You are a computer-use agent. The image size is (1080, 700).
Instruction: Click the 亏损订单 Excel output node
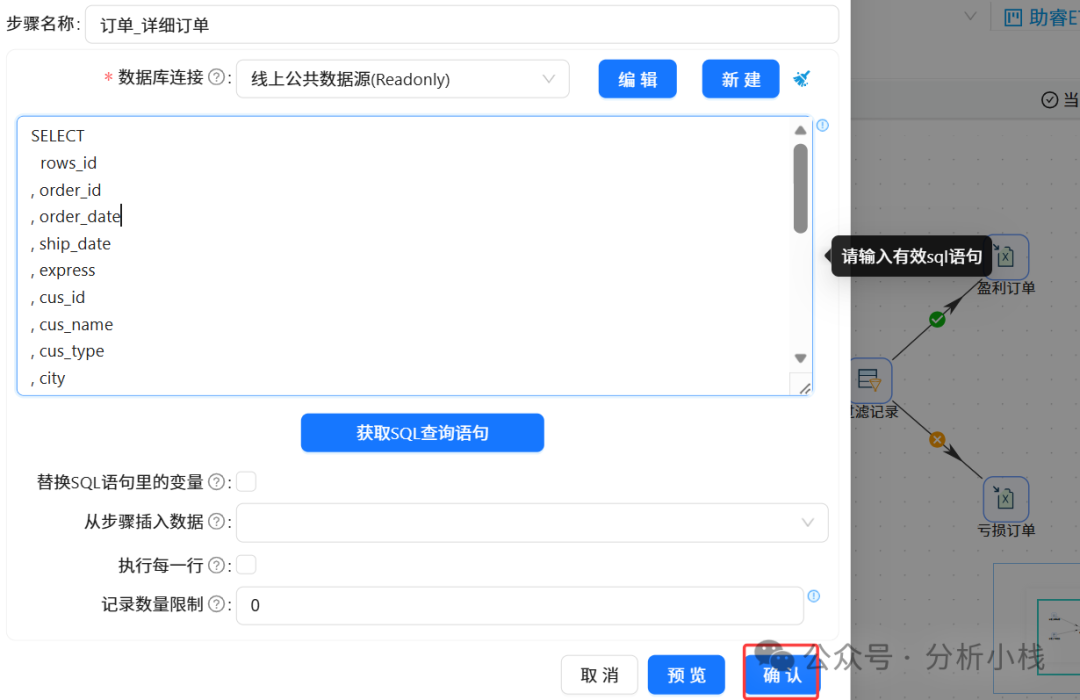1006,499
